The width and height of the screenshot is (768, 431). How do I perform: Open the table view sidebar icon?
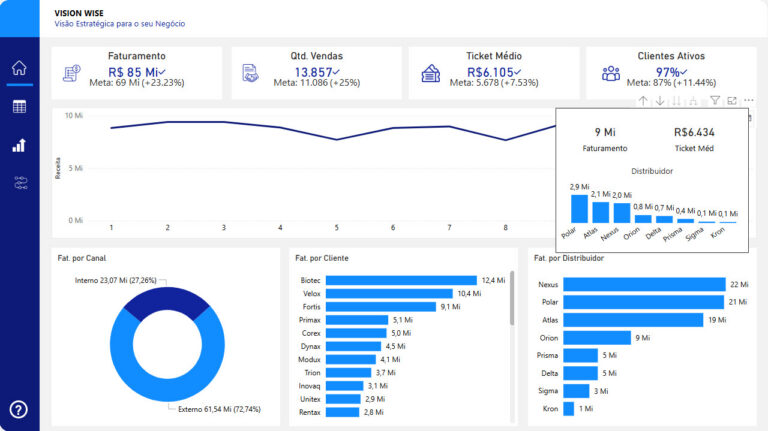pyautogui.click(x=18, y=107)
